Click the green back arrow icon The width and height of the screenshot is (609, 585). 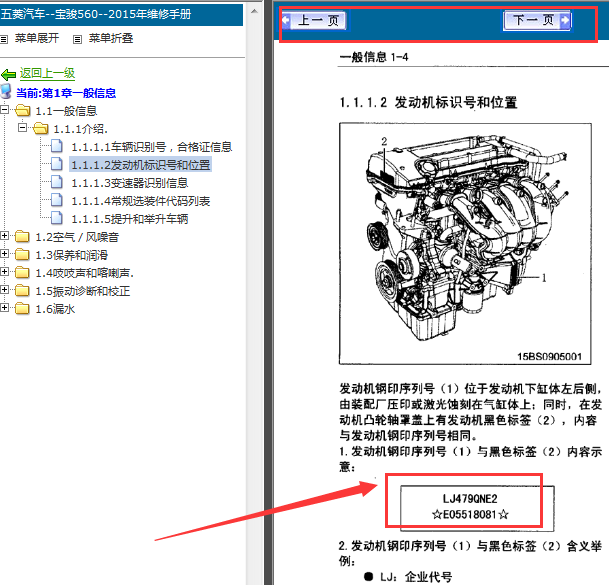coord(8,74)
